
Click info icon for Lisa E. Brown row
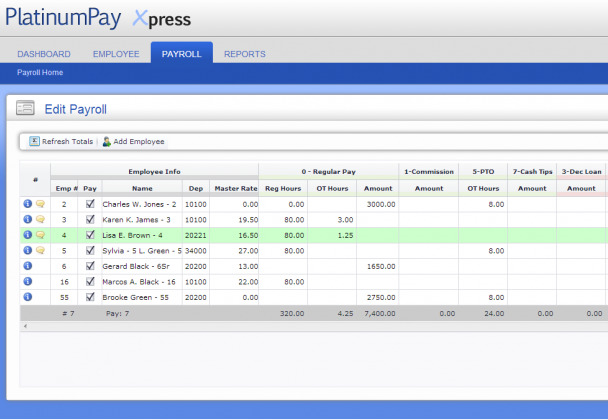[x=28, y=235]
